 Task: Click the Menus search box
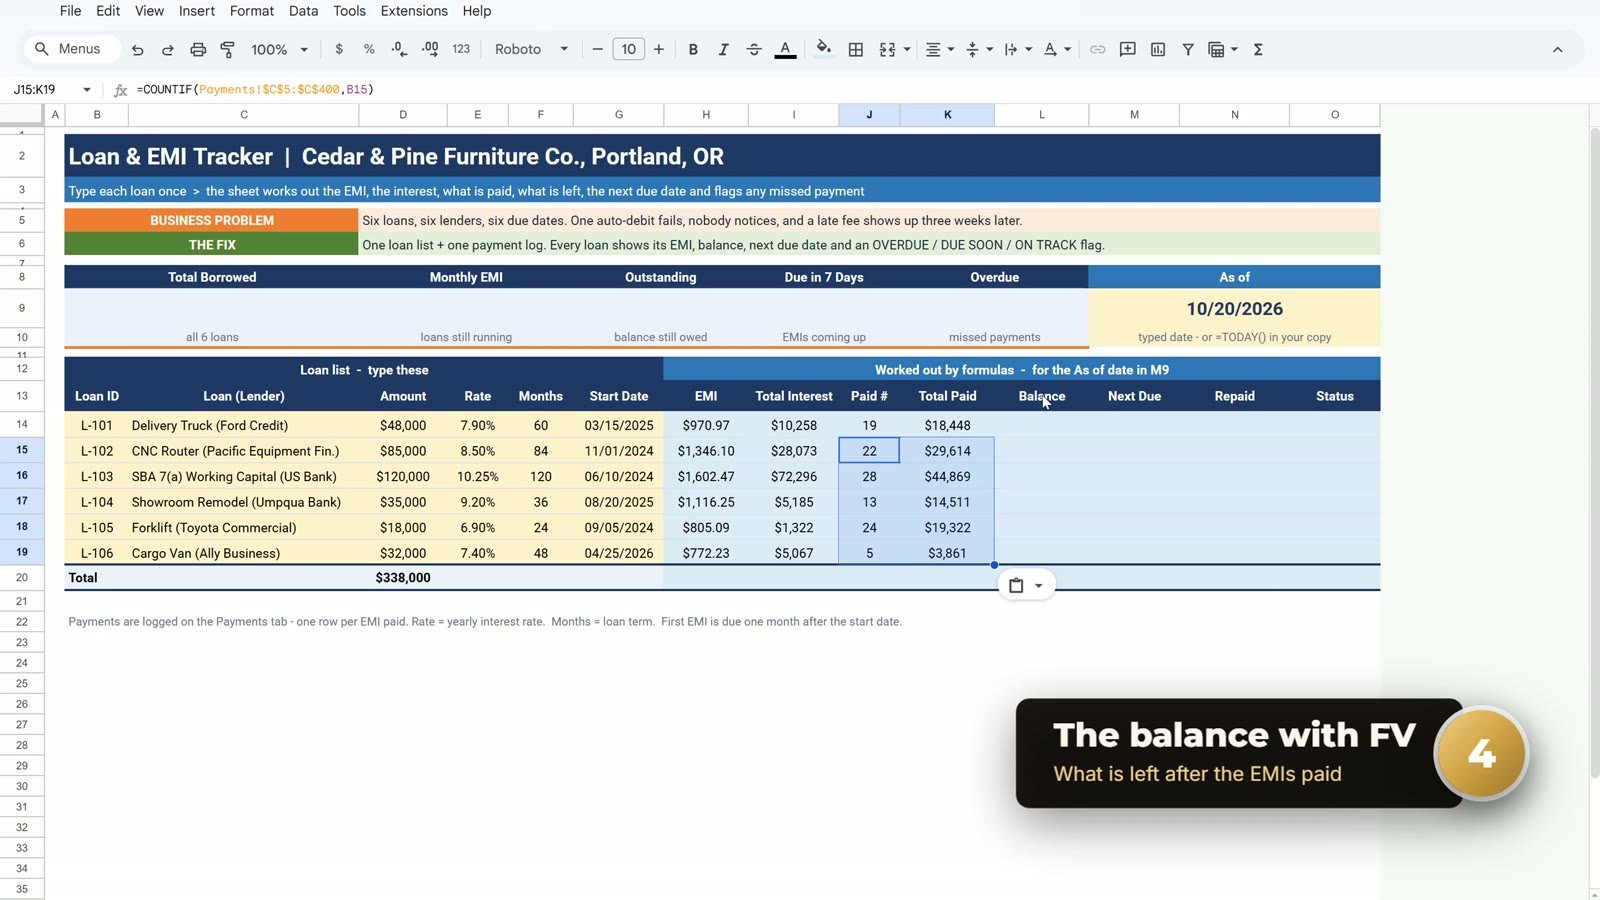click(71, 49)
